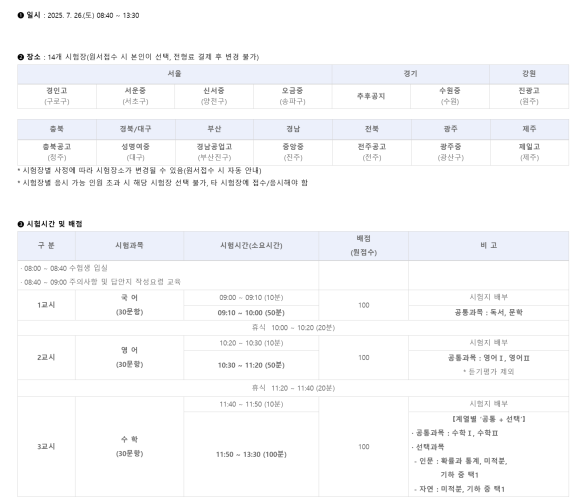Viewport: 580px width, 498px height.
Task: Click the 휴식 11:20 ~ 11:40 break row
Action: click(293, 388)
